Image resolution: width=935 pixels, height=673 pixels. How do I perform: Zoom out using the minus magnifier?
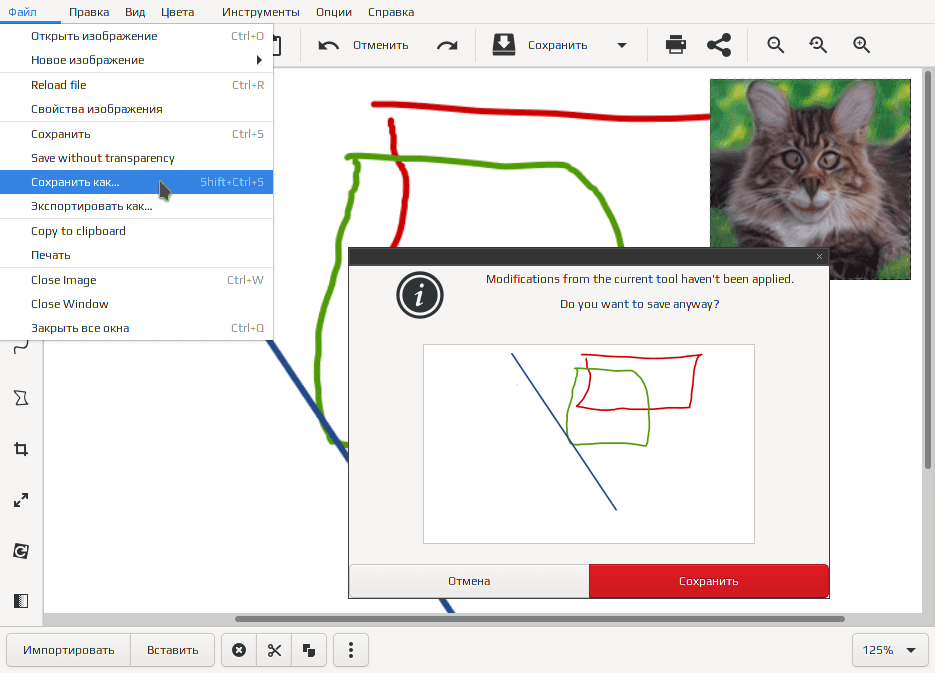tap(775, 45)
